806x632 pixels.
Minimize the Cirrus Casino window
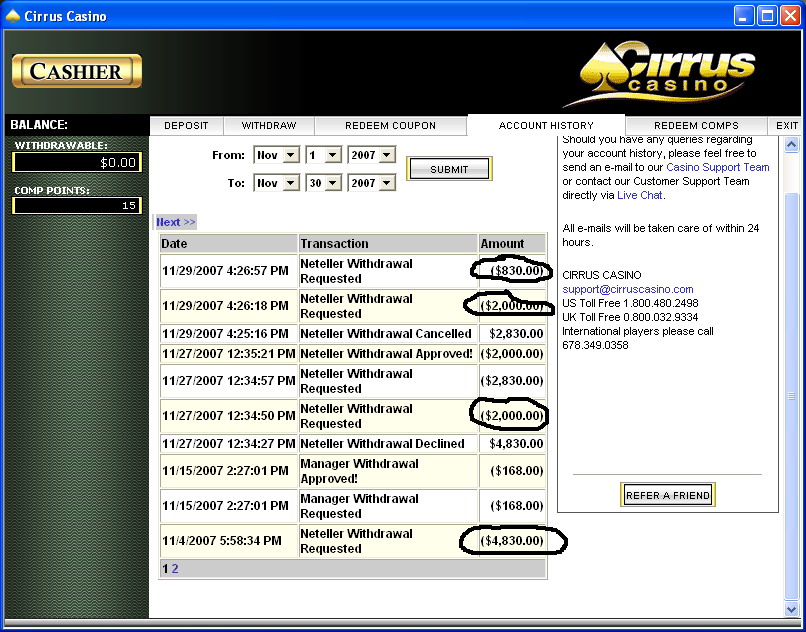743,15
